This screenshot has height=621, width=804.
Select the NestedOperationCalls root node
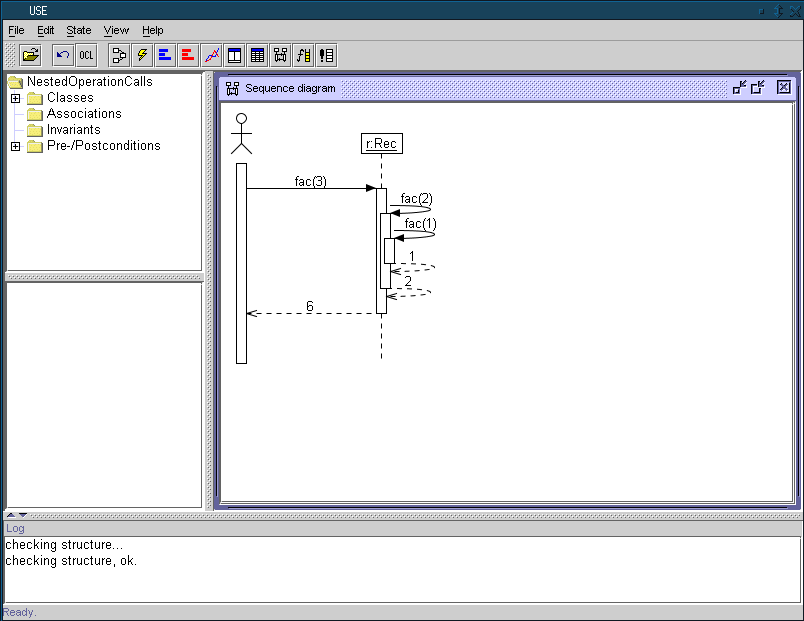click(x=89, y=82)
